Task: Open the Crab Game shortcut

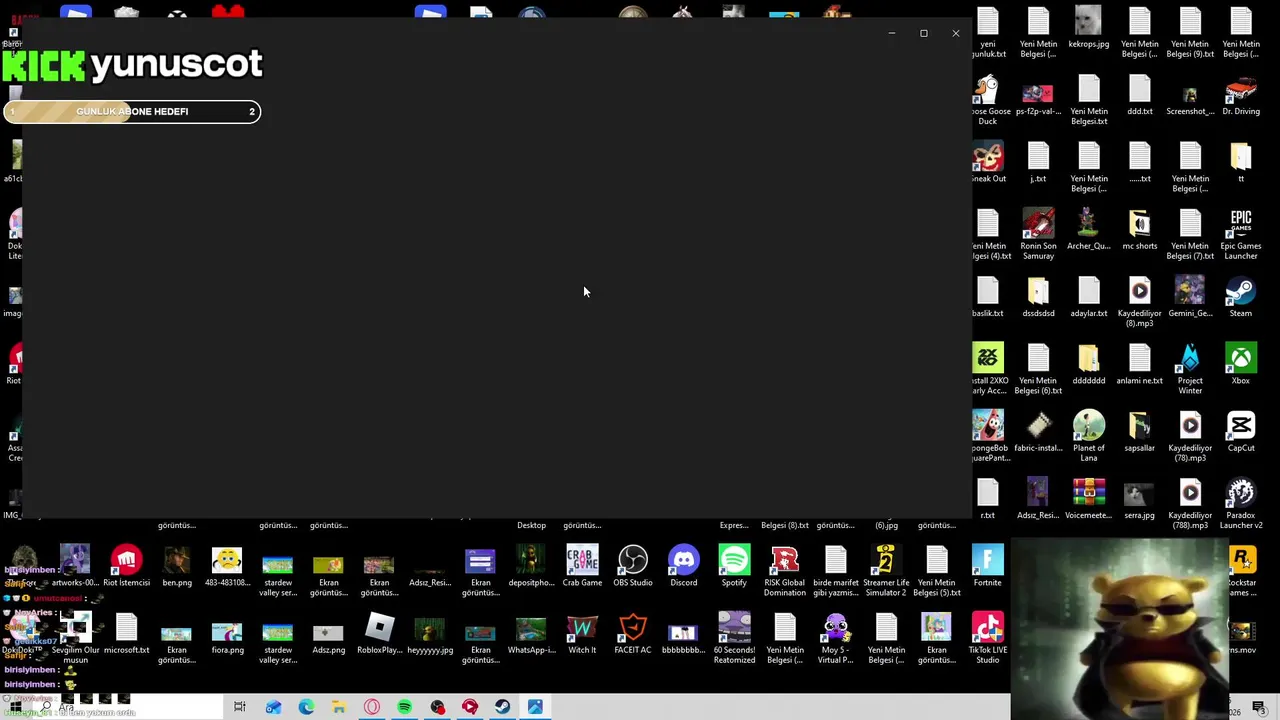Action: point(582,566)
